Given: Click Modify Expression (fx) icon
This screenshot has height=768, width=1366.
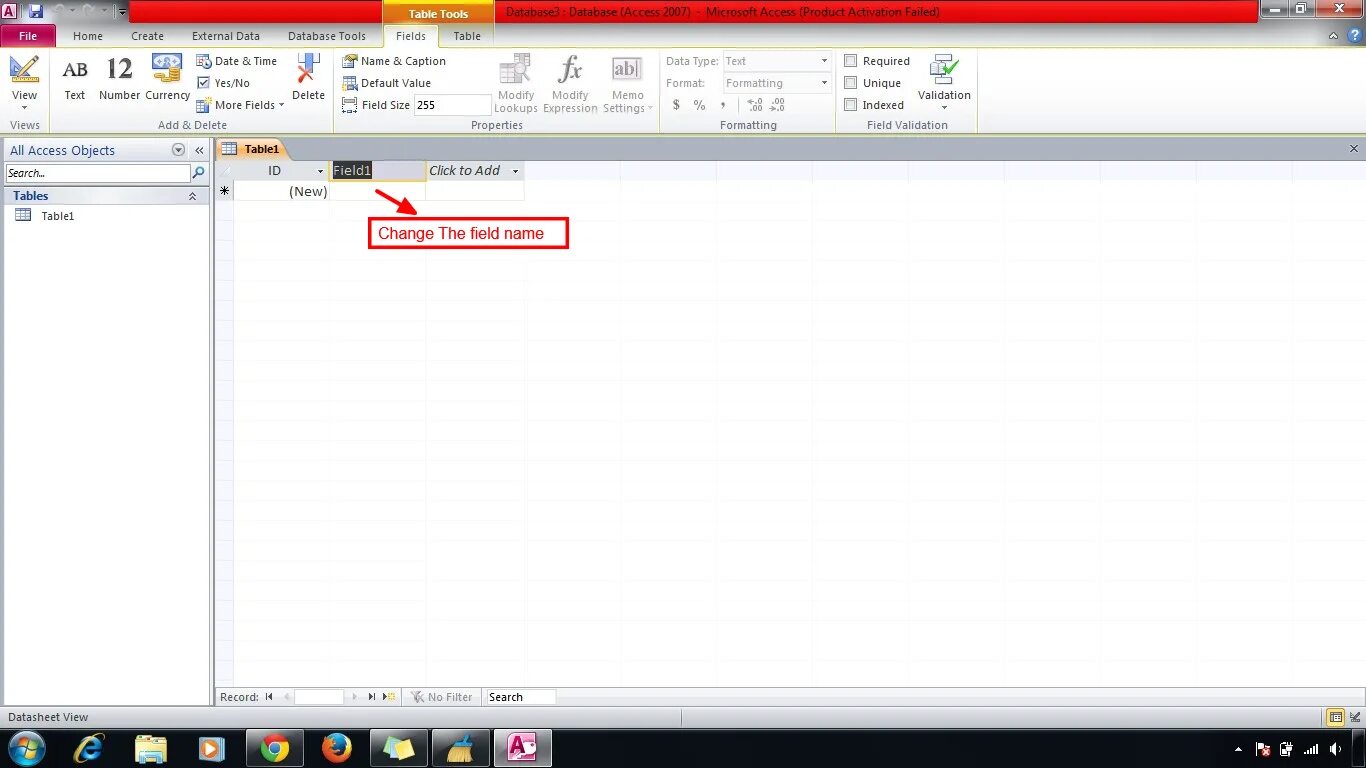Looking at the screenshot, I should click(570, 82).
